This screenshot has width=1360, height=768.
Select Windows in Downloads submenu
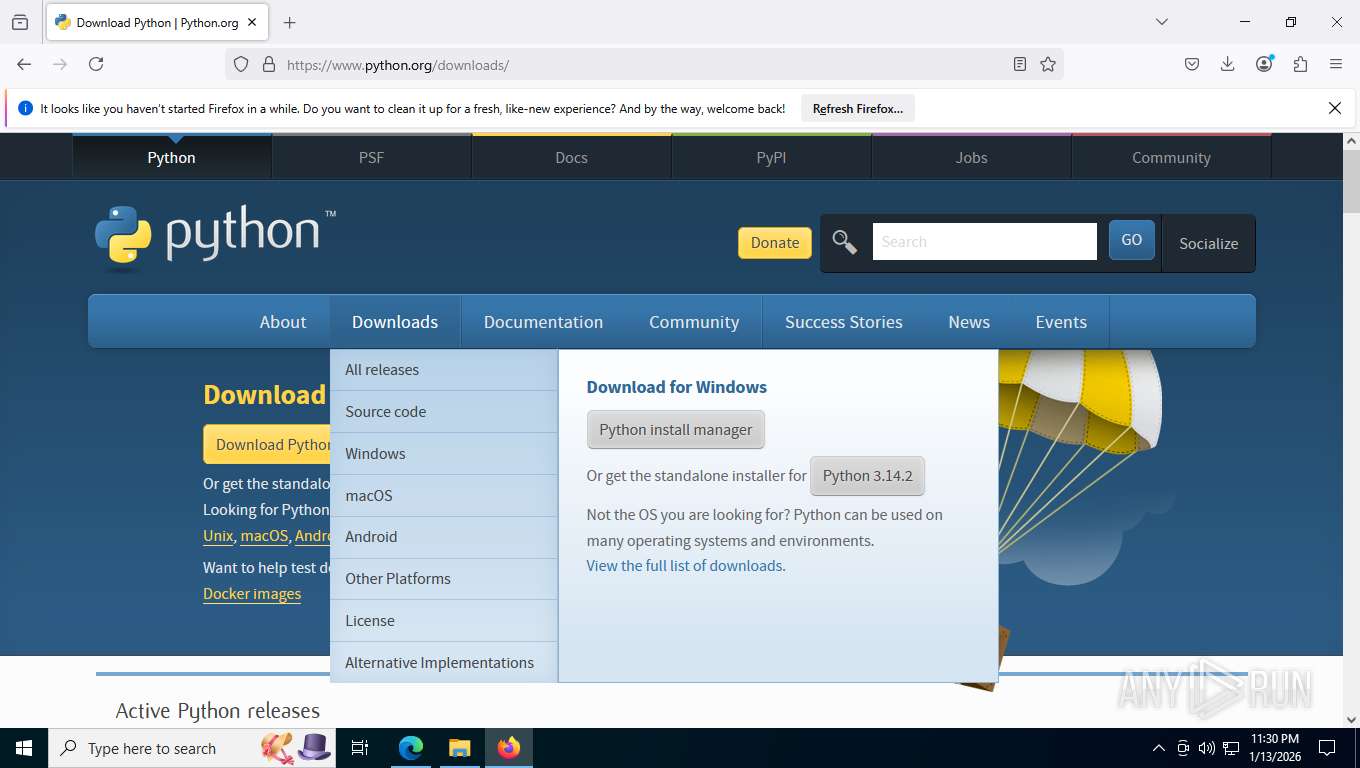pos(444,454)
